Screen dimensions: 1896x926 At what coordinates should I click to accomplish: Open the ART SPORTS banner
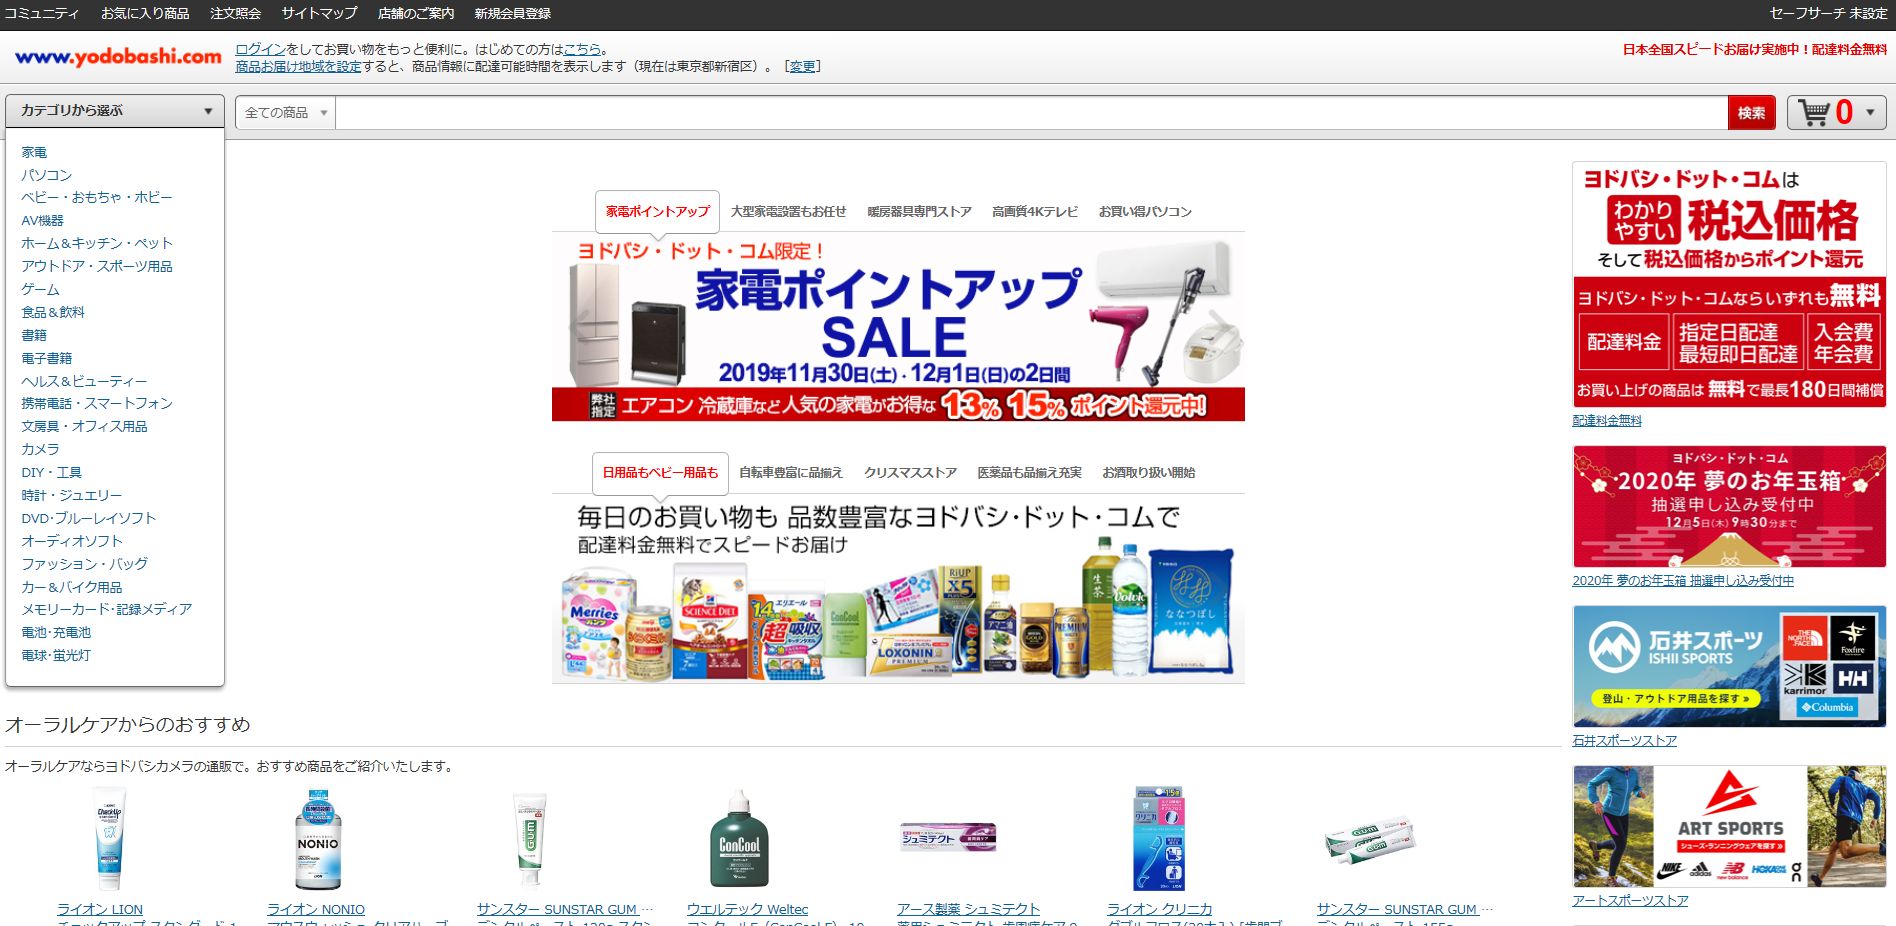tap(1729, 826)
